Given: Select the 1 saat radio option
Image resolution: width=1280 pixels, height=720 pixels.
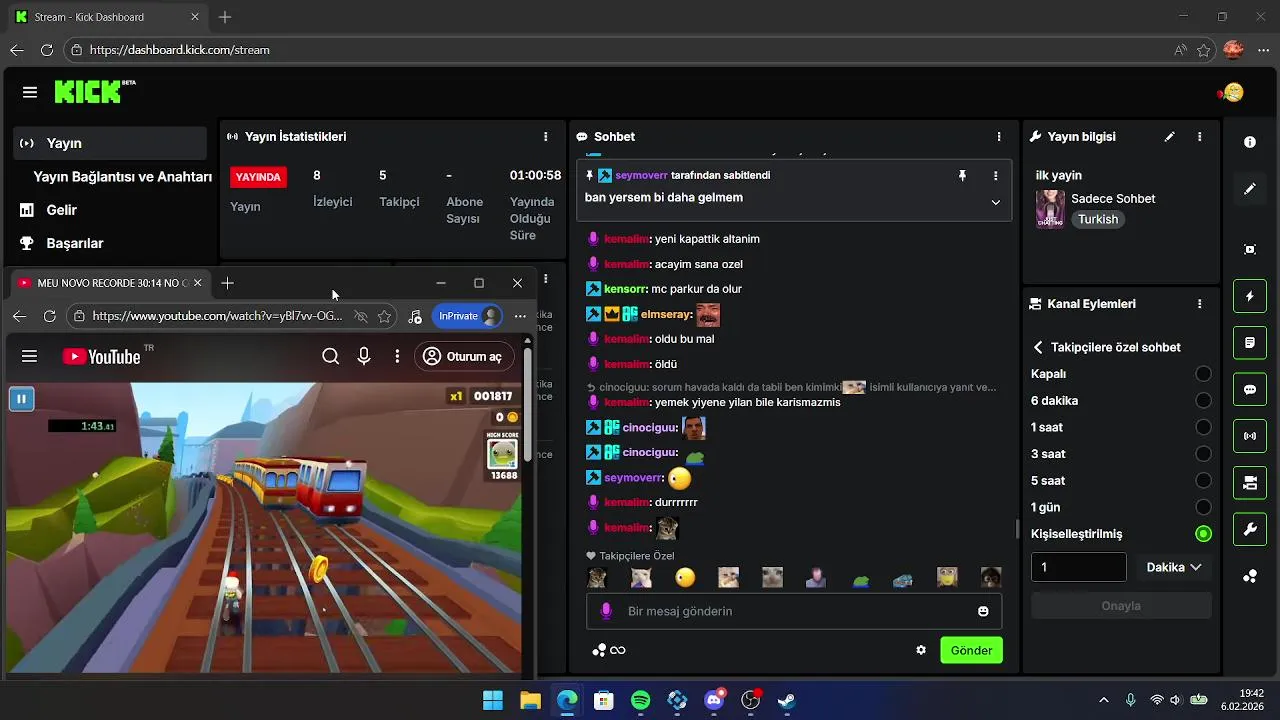Looking at the screenshot, I should click(x=1203, y=427).
